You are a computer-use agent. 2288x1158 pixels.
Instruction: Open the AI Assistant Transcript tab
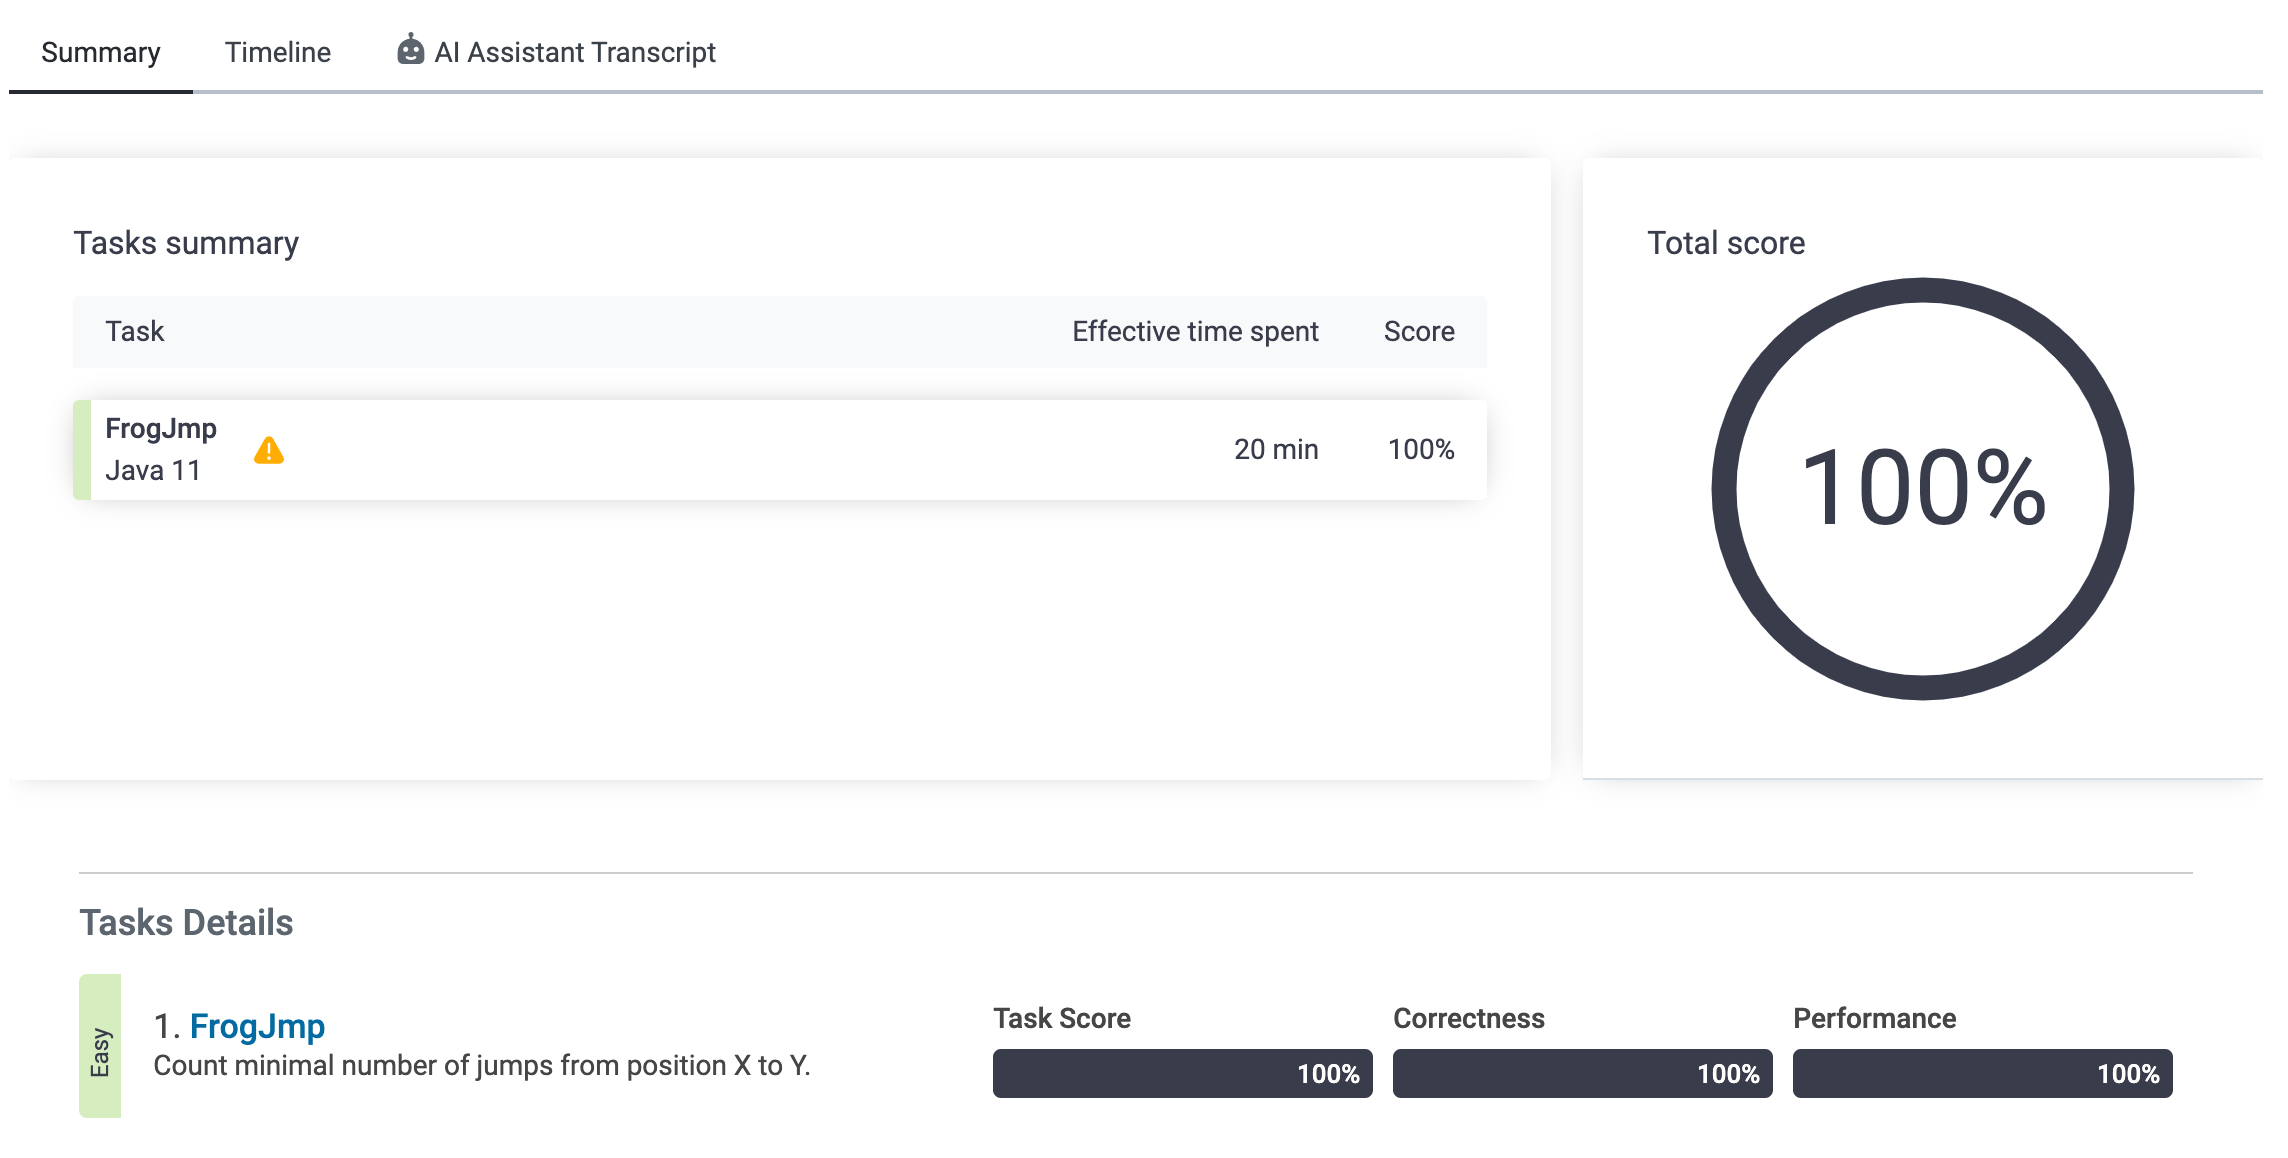pos(574,52)
